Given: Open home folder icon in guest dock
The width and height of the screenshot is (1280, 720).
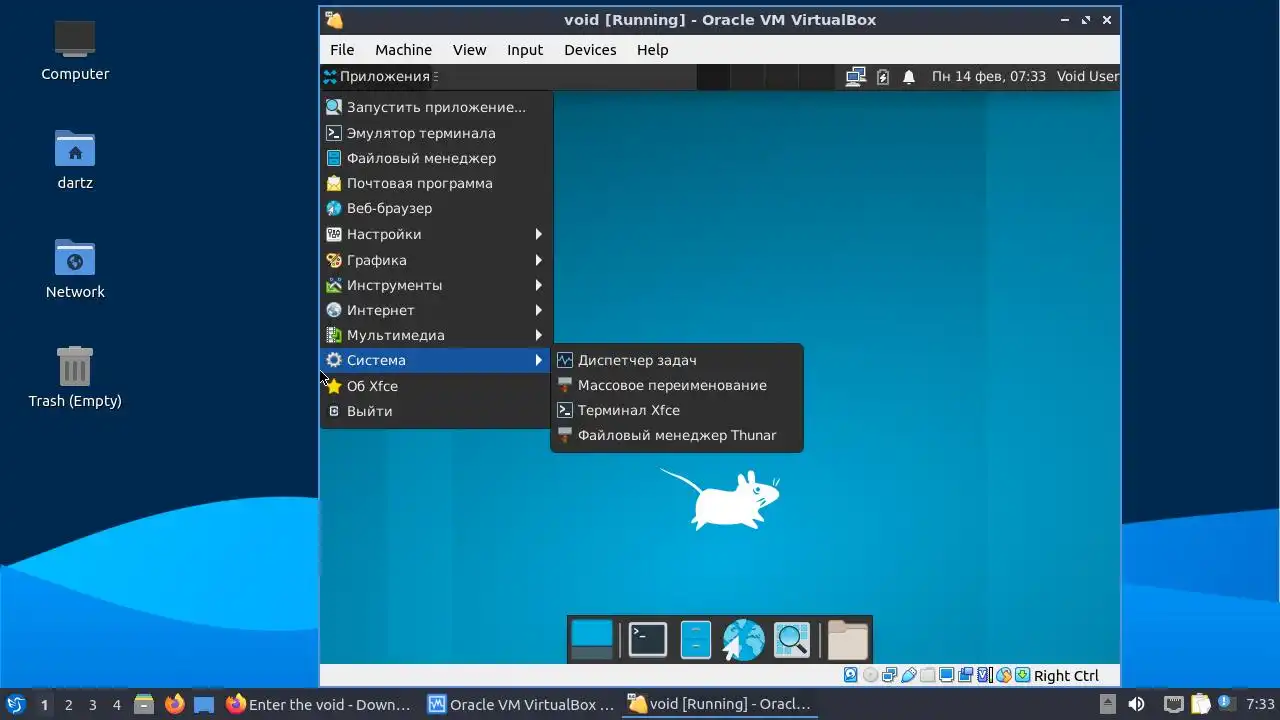Looking at the screenshot, I should (847, 640).
